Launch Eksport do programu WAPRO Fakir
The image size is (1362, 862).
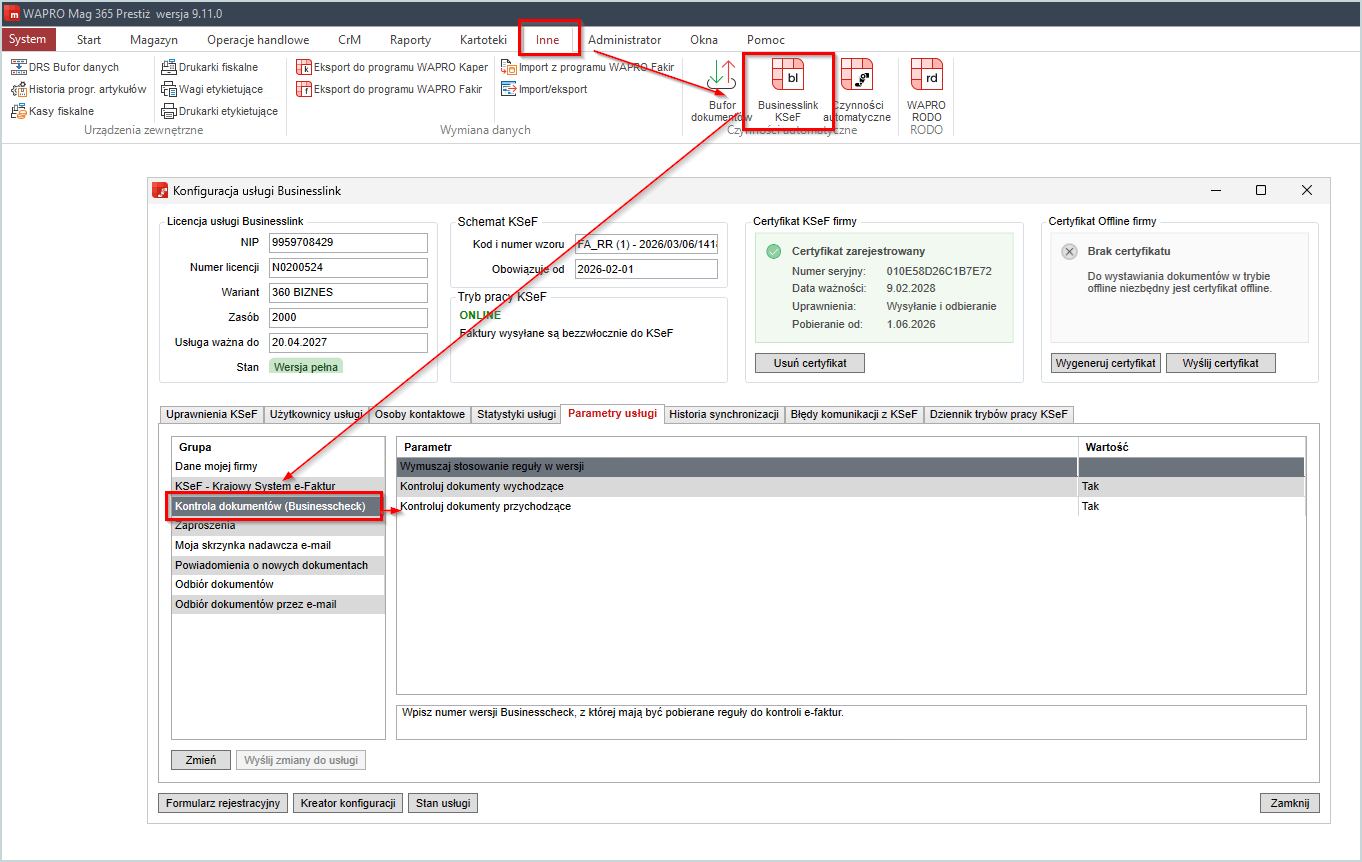tap(390, 89)
